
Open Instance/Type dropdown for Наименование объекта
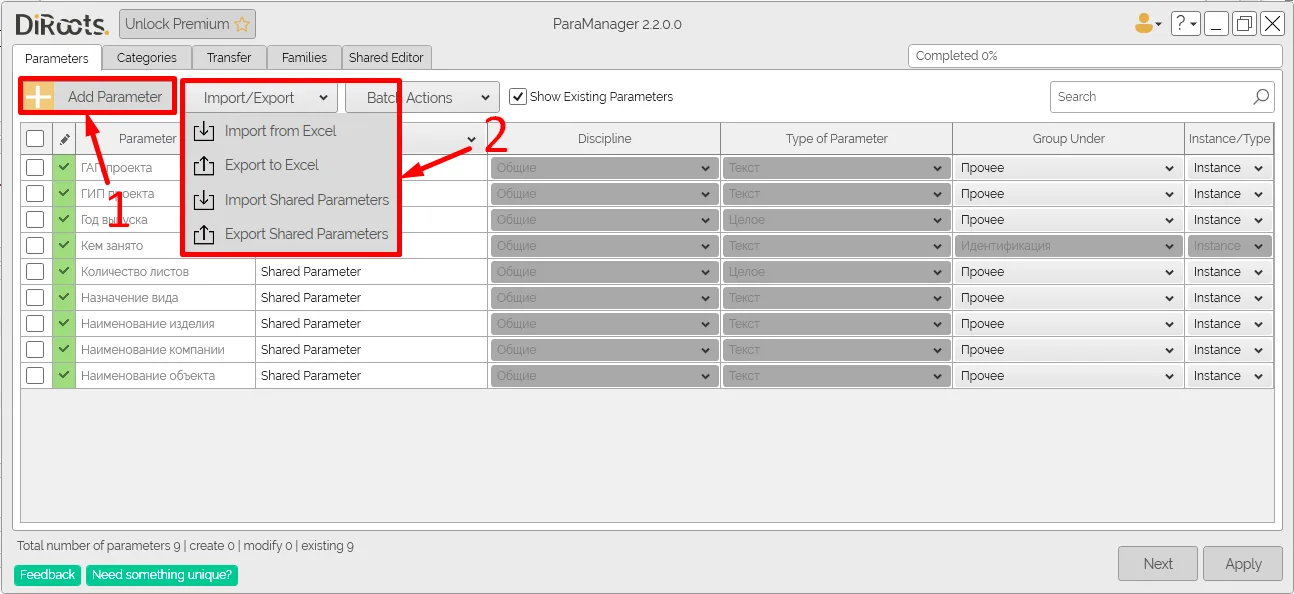pyautogui.click(x=1229, y=376)
